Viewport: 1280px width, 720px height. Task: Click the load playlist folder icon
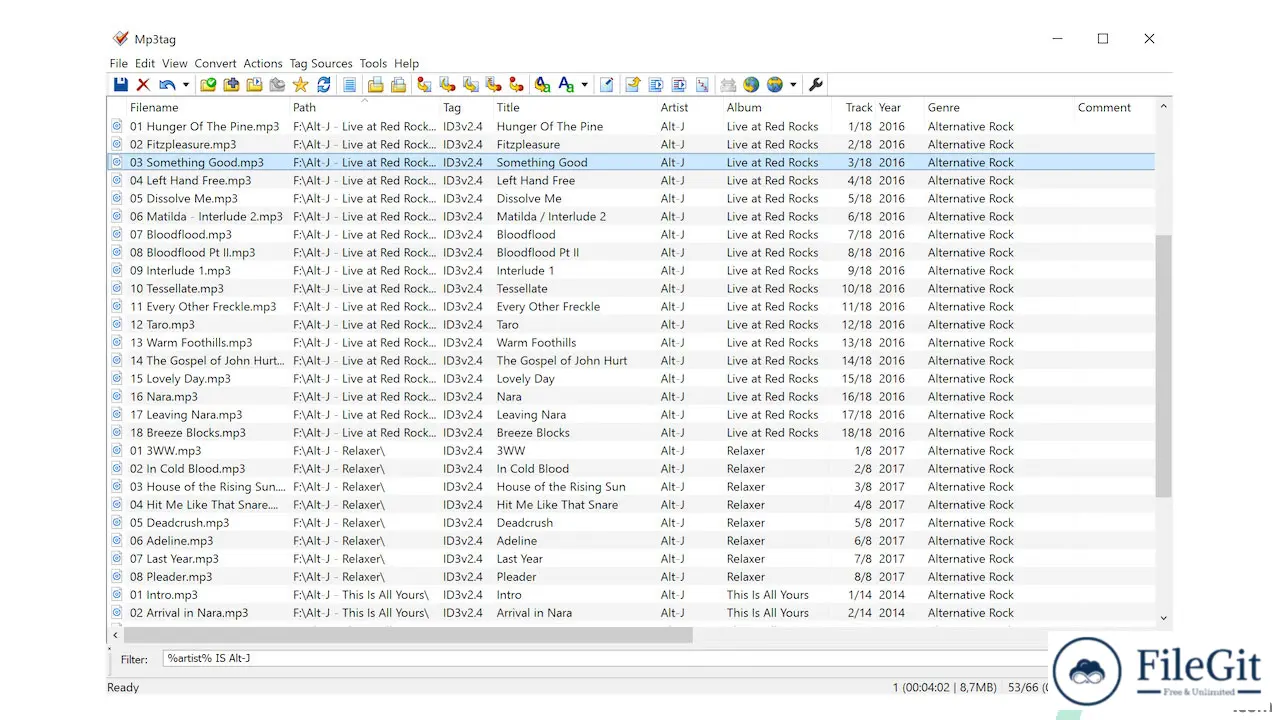pos(254,85)
